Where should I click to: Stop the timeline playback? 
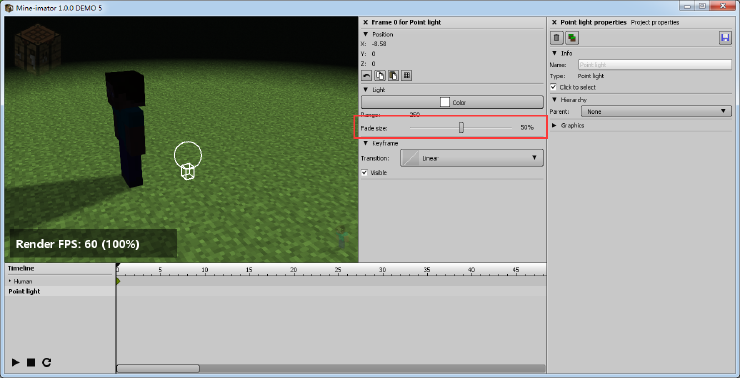[31, 362]
